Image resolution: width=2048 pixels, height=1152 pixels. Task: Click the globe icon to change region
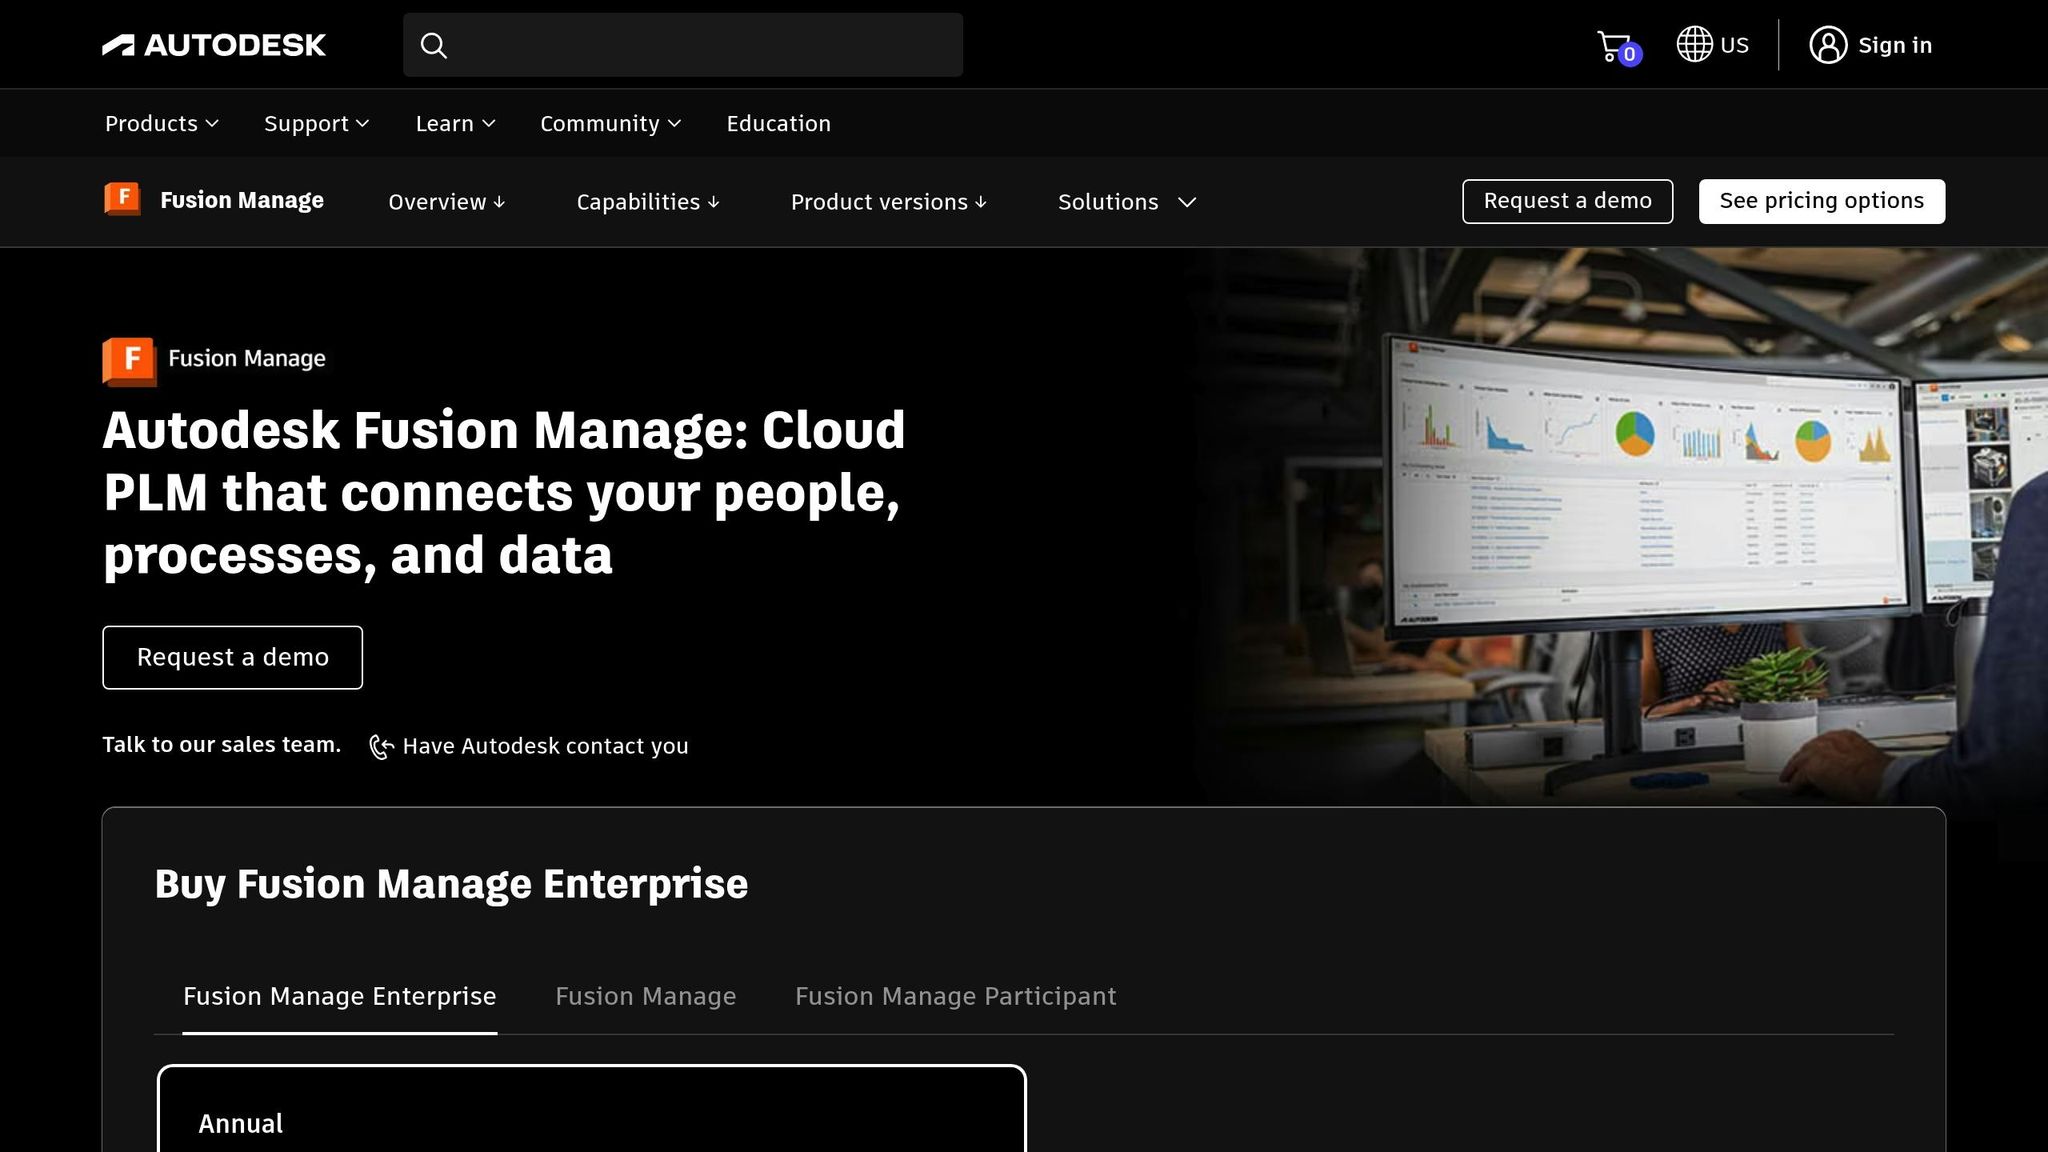(x=1693, y=44)
